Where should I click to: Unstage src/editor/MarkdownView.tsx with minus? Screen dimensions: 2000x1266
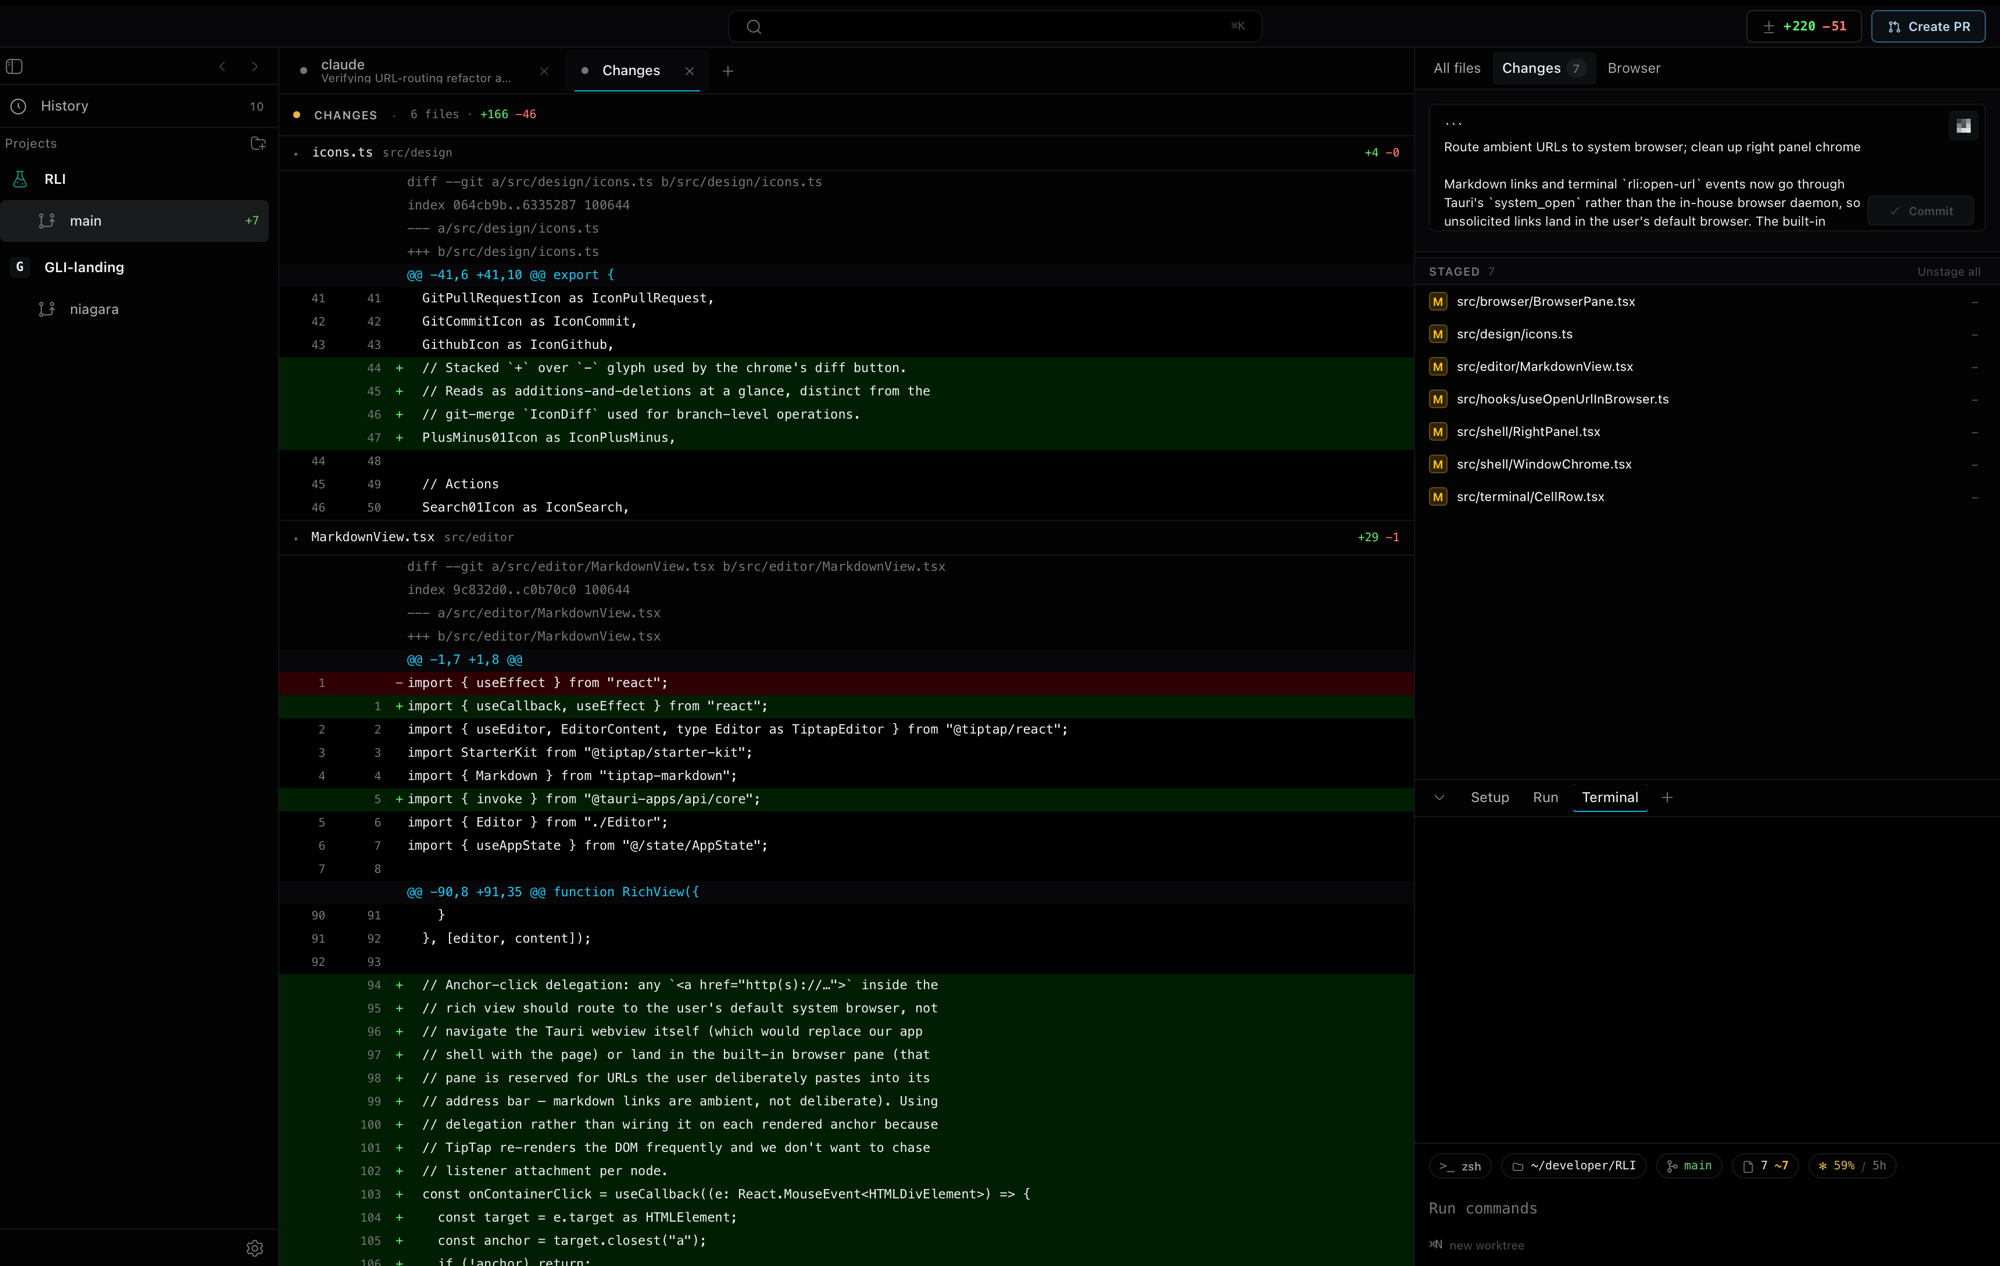(1974, 367)
